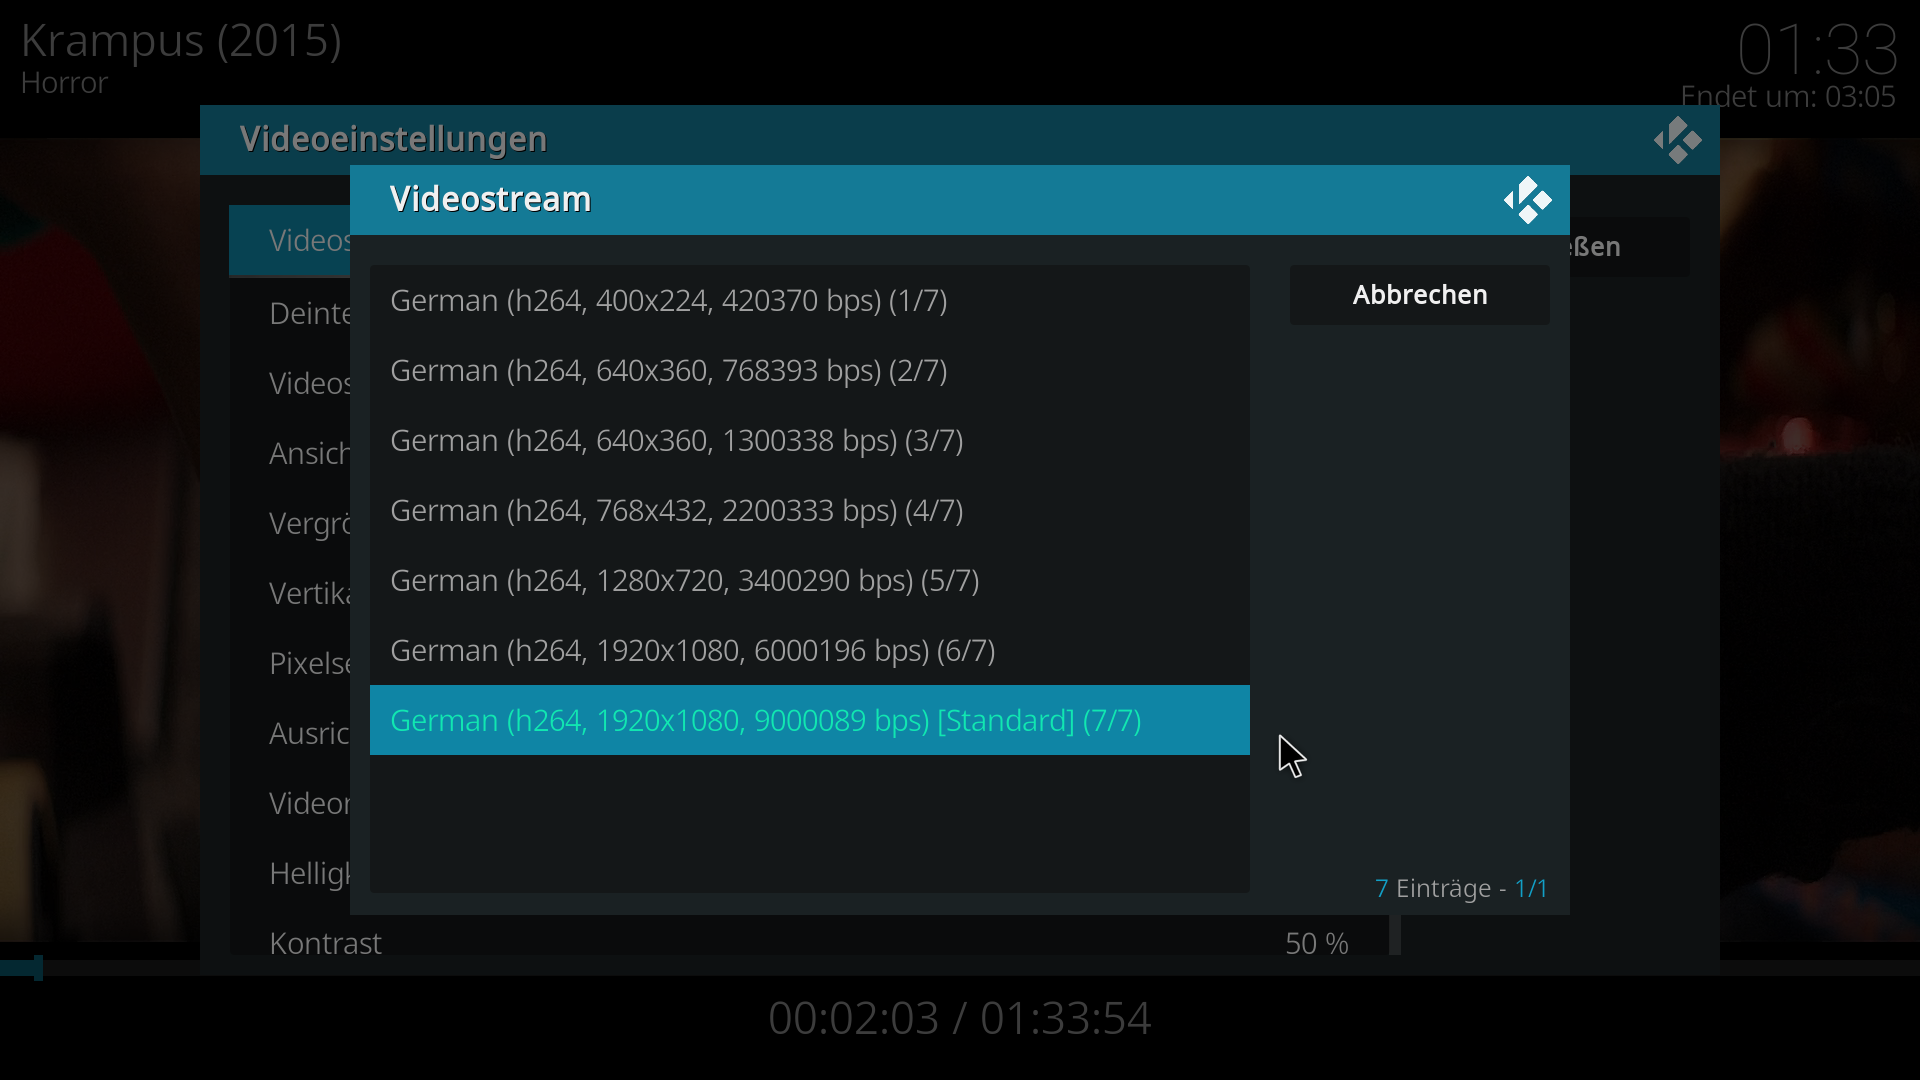Click the Videoeinstellungen title text
This screenshot has height=1080, width=1920.
tap(393, 139)
